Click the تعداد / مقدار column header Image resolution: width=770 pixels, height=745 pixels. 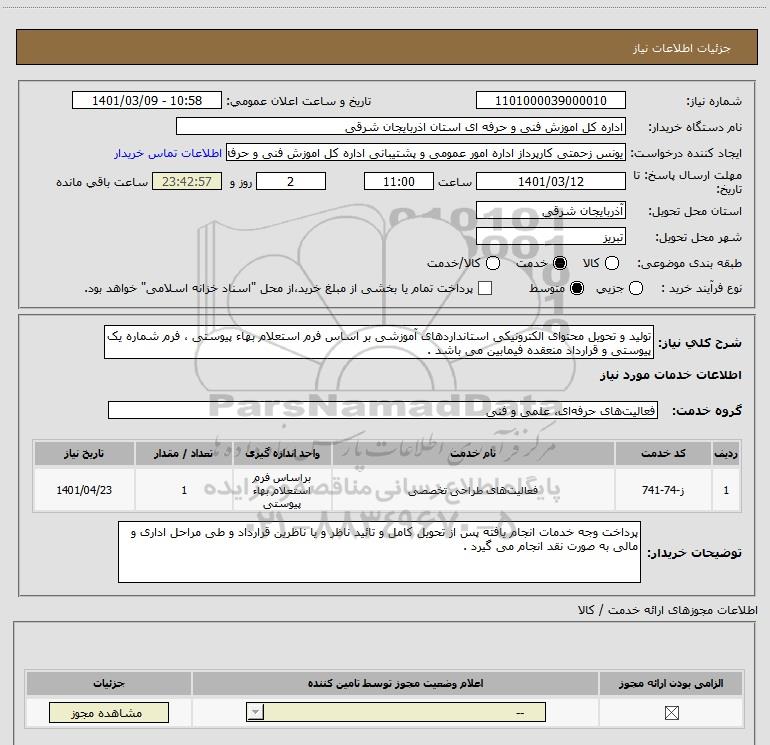click(184, 453)
